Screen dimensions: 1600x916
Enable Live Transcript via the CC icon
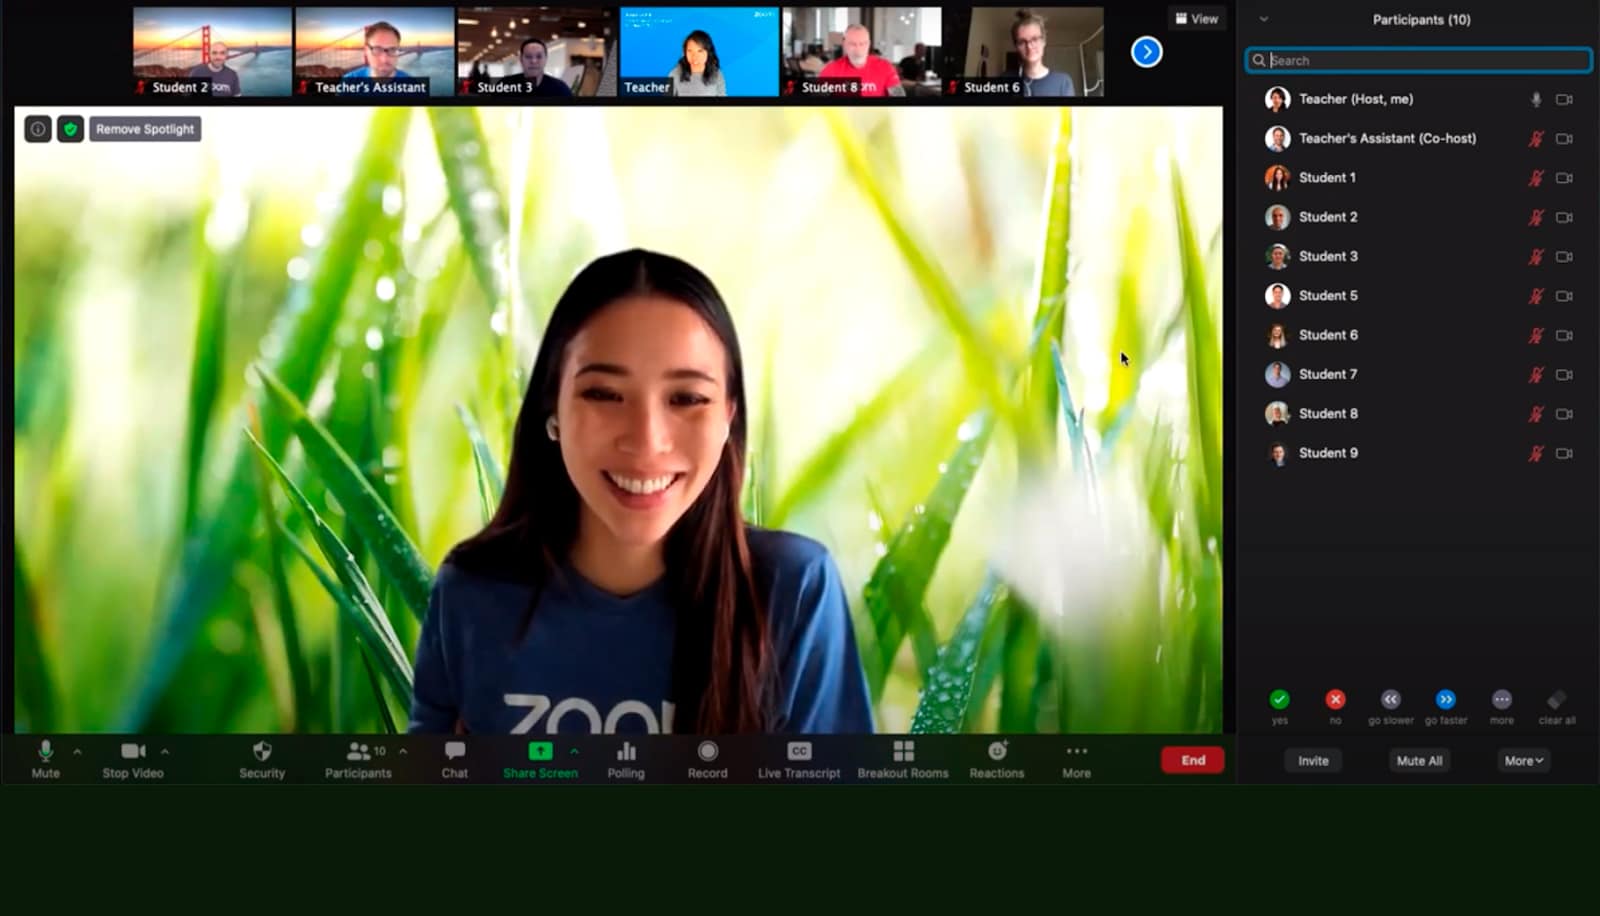pyautogui.click(x=798, y=758)
